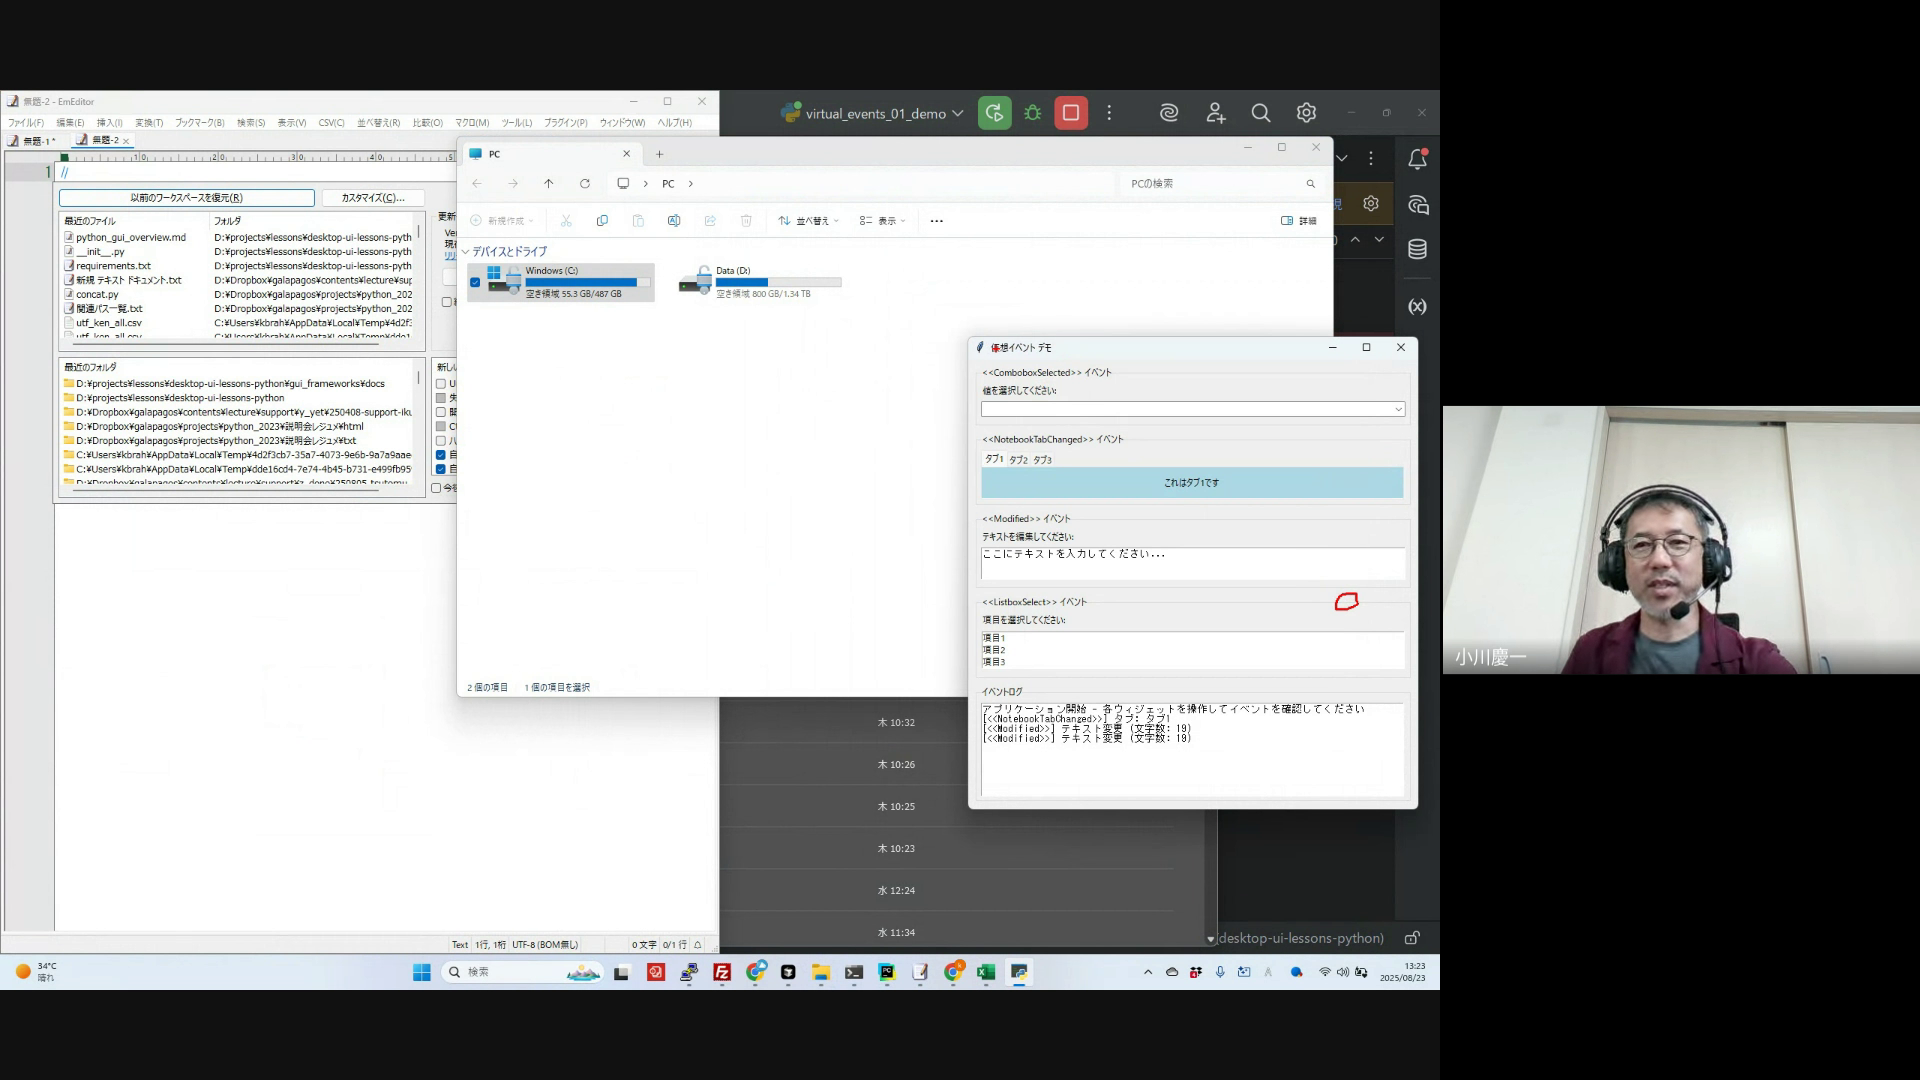Image resolution: width=1920 pixels, height=1080 pixels.
Task: Collapse the デバイスとドライブ group
Action: click(x=466, y=252)
